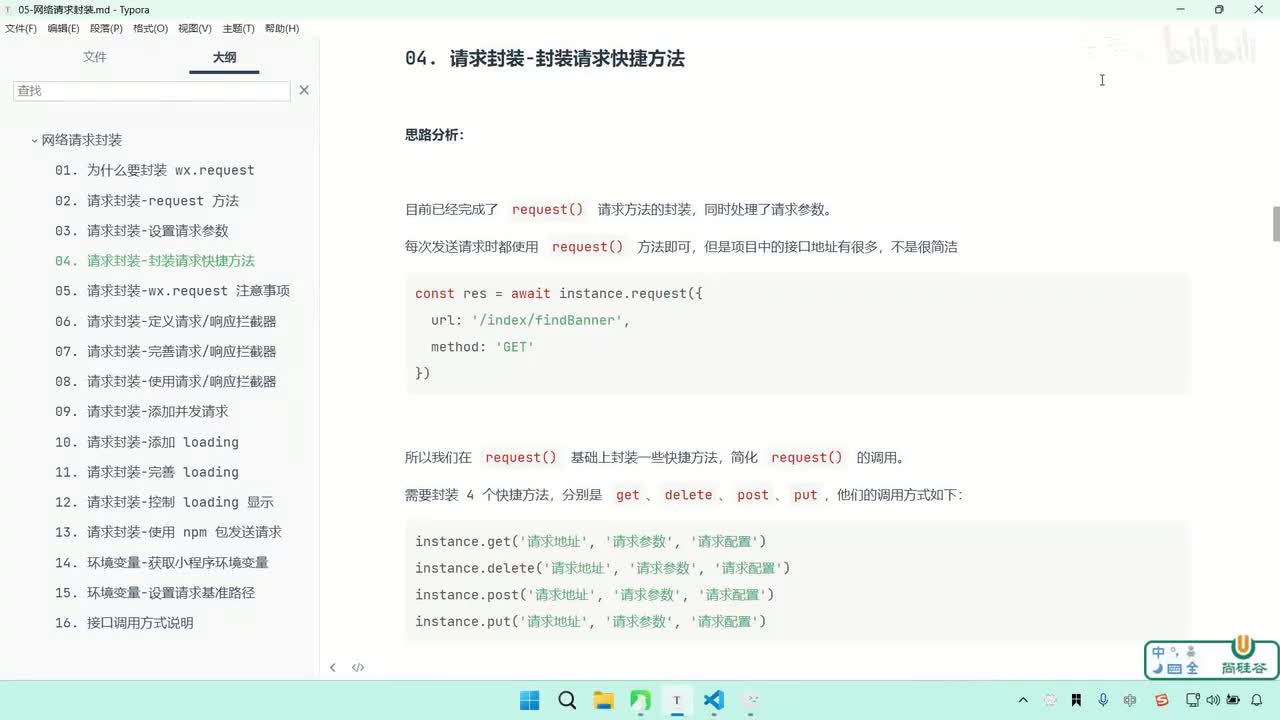The width and height of the screenshot is (1280, 720).
Task: Show hidden system tray icons
Action: coord(1023,700)
